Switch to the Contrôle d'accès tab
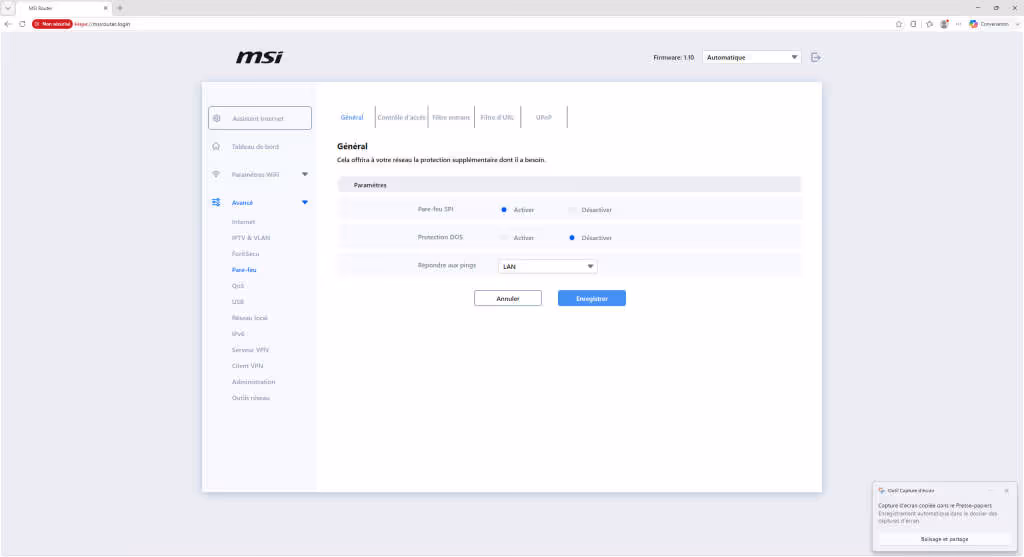 (401, 118)
